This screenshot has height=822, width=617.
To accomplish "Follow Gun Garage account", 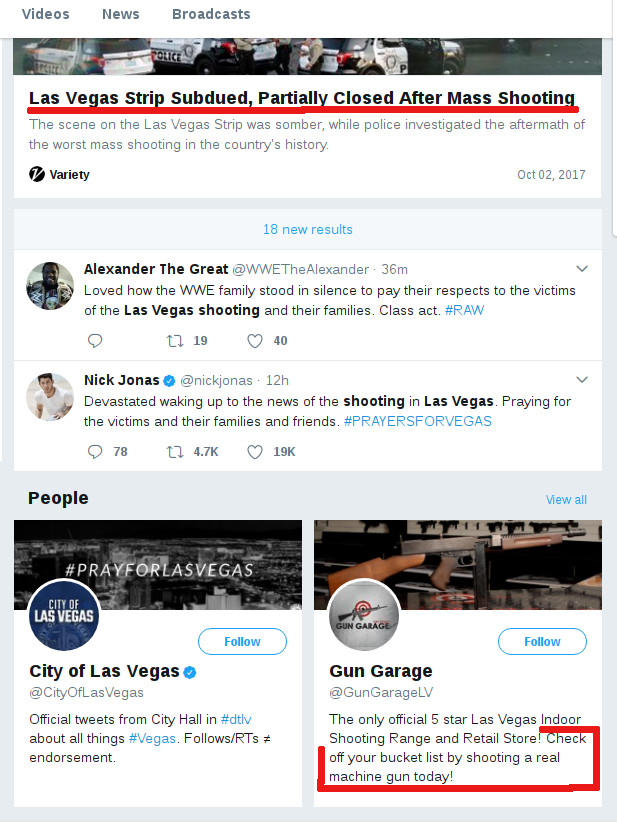I will tap(542, 641).
